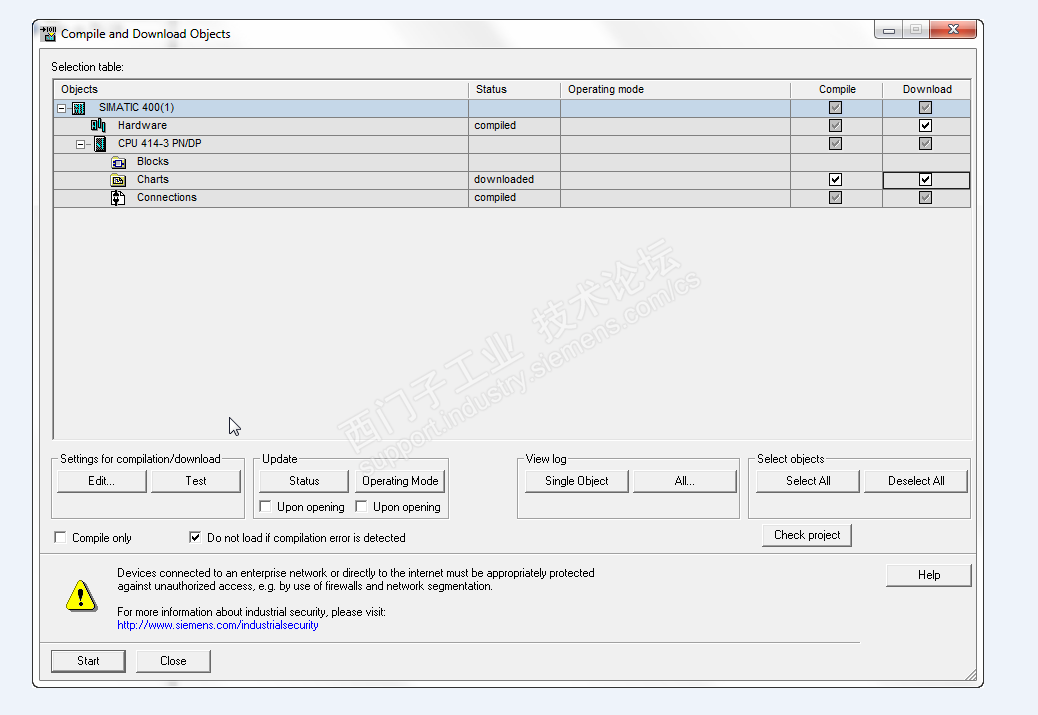Uncheck Do not load if compilation error

tap(195, 538)
